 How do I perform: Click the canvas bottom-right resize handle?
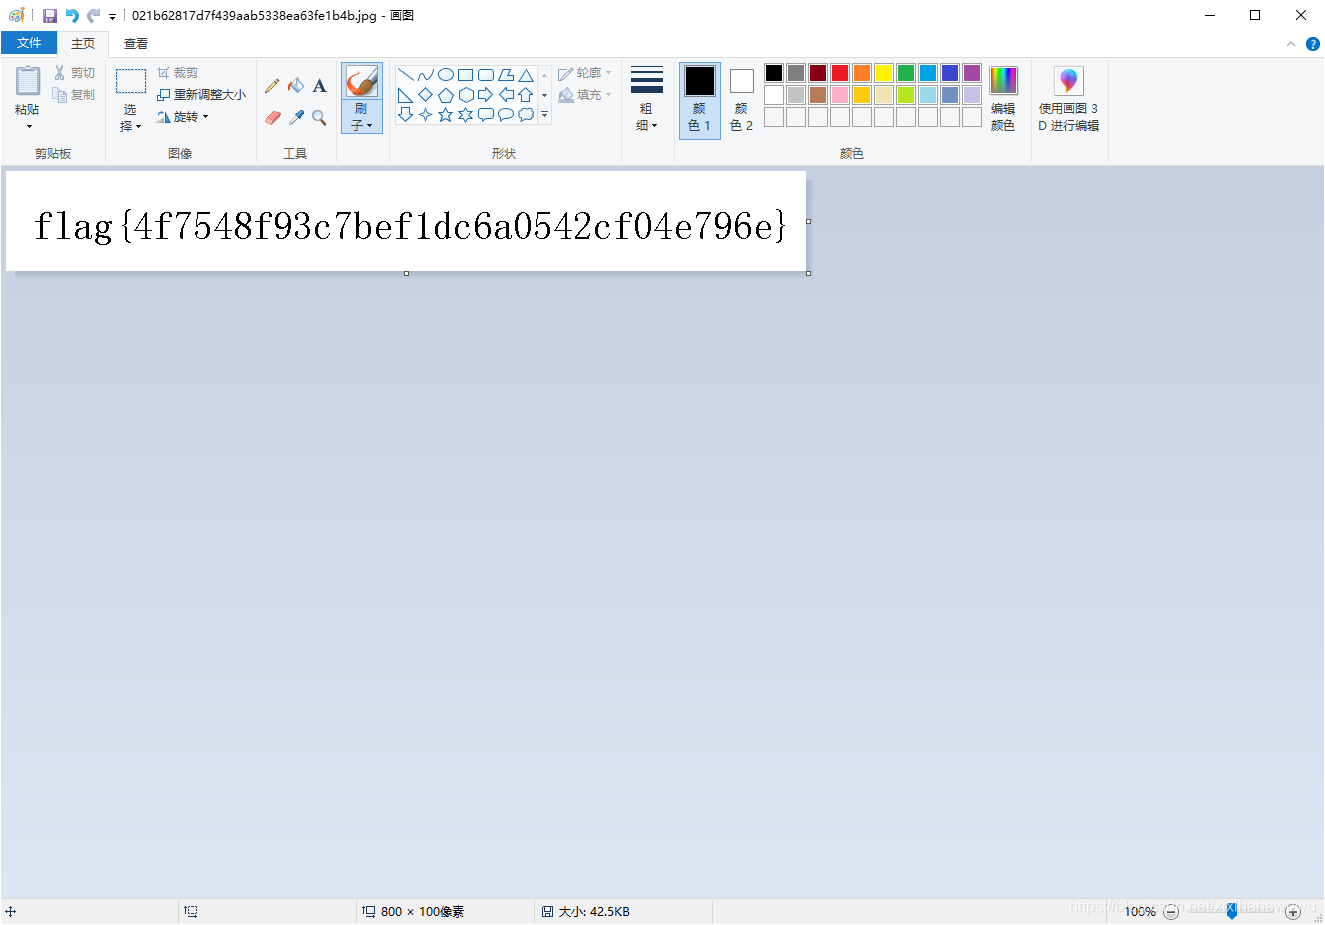(x=808, y=273)
